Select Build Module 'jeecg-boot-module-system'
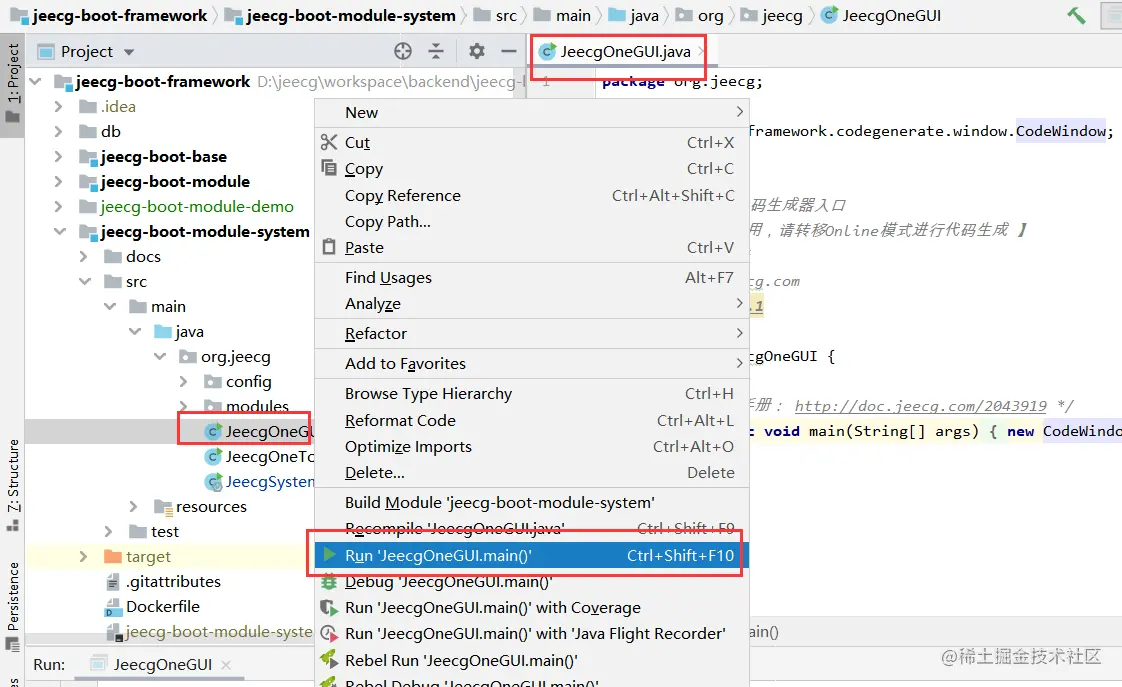This screenshot has height=687, width=1122. tap(532, 502)
